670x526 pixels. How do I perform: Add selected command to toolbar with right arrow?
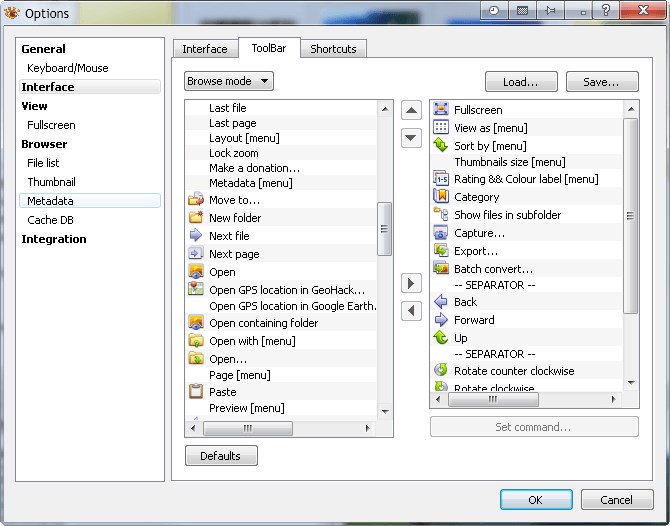pyautogui.click(x=411, y=283)
